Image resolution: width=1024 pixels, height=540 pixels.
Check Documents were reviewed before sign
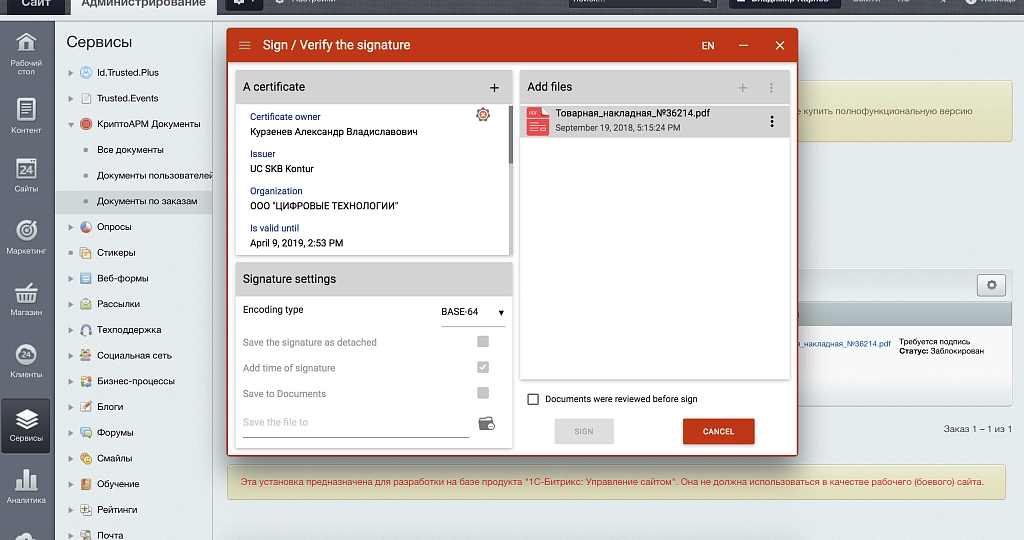coord(533,399)
